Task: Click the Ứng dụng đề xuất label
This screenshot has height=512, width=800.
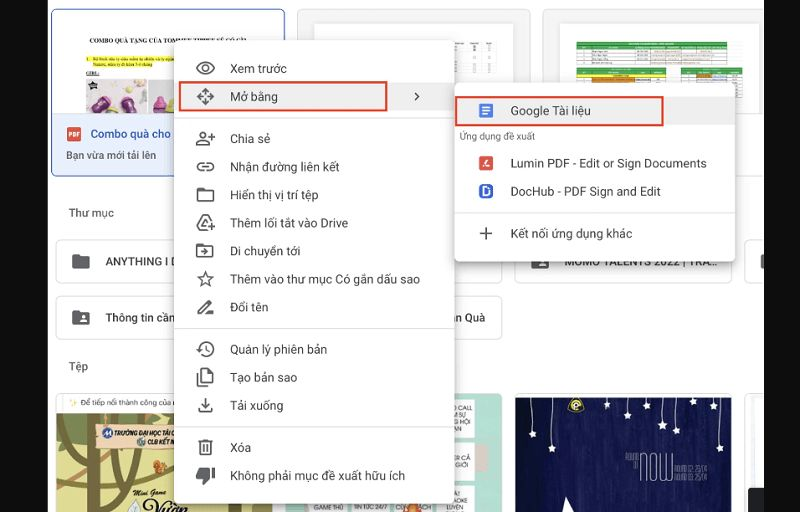Action: [497, 137]
